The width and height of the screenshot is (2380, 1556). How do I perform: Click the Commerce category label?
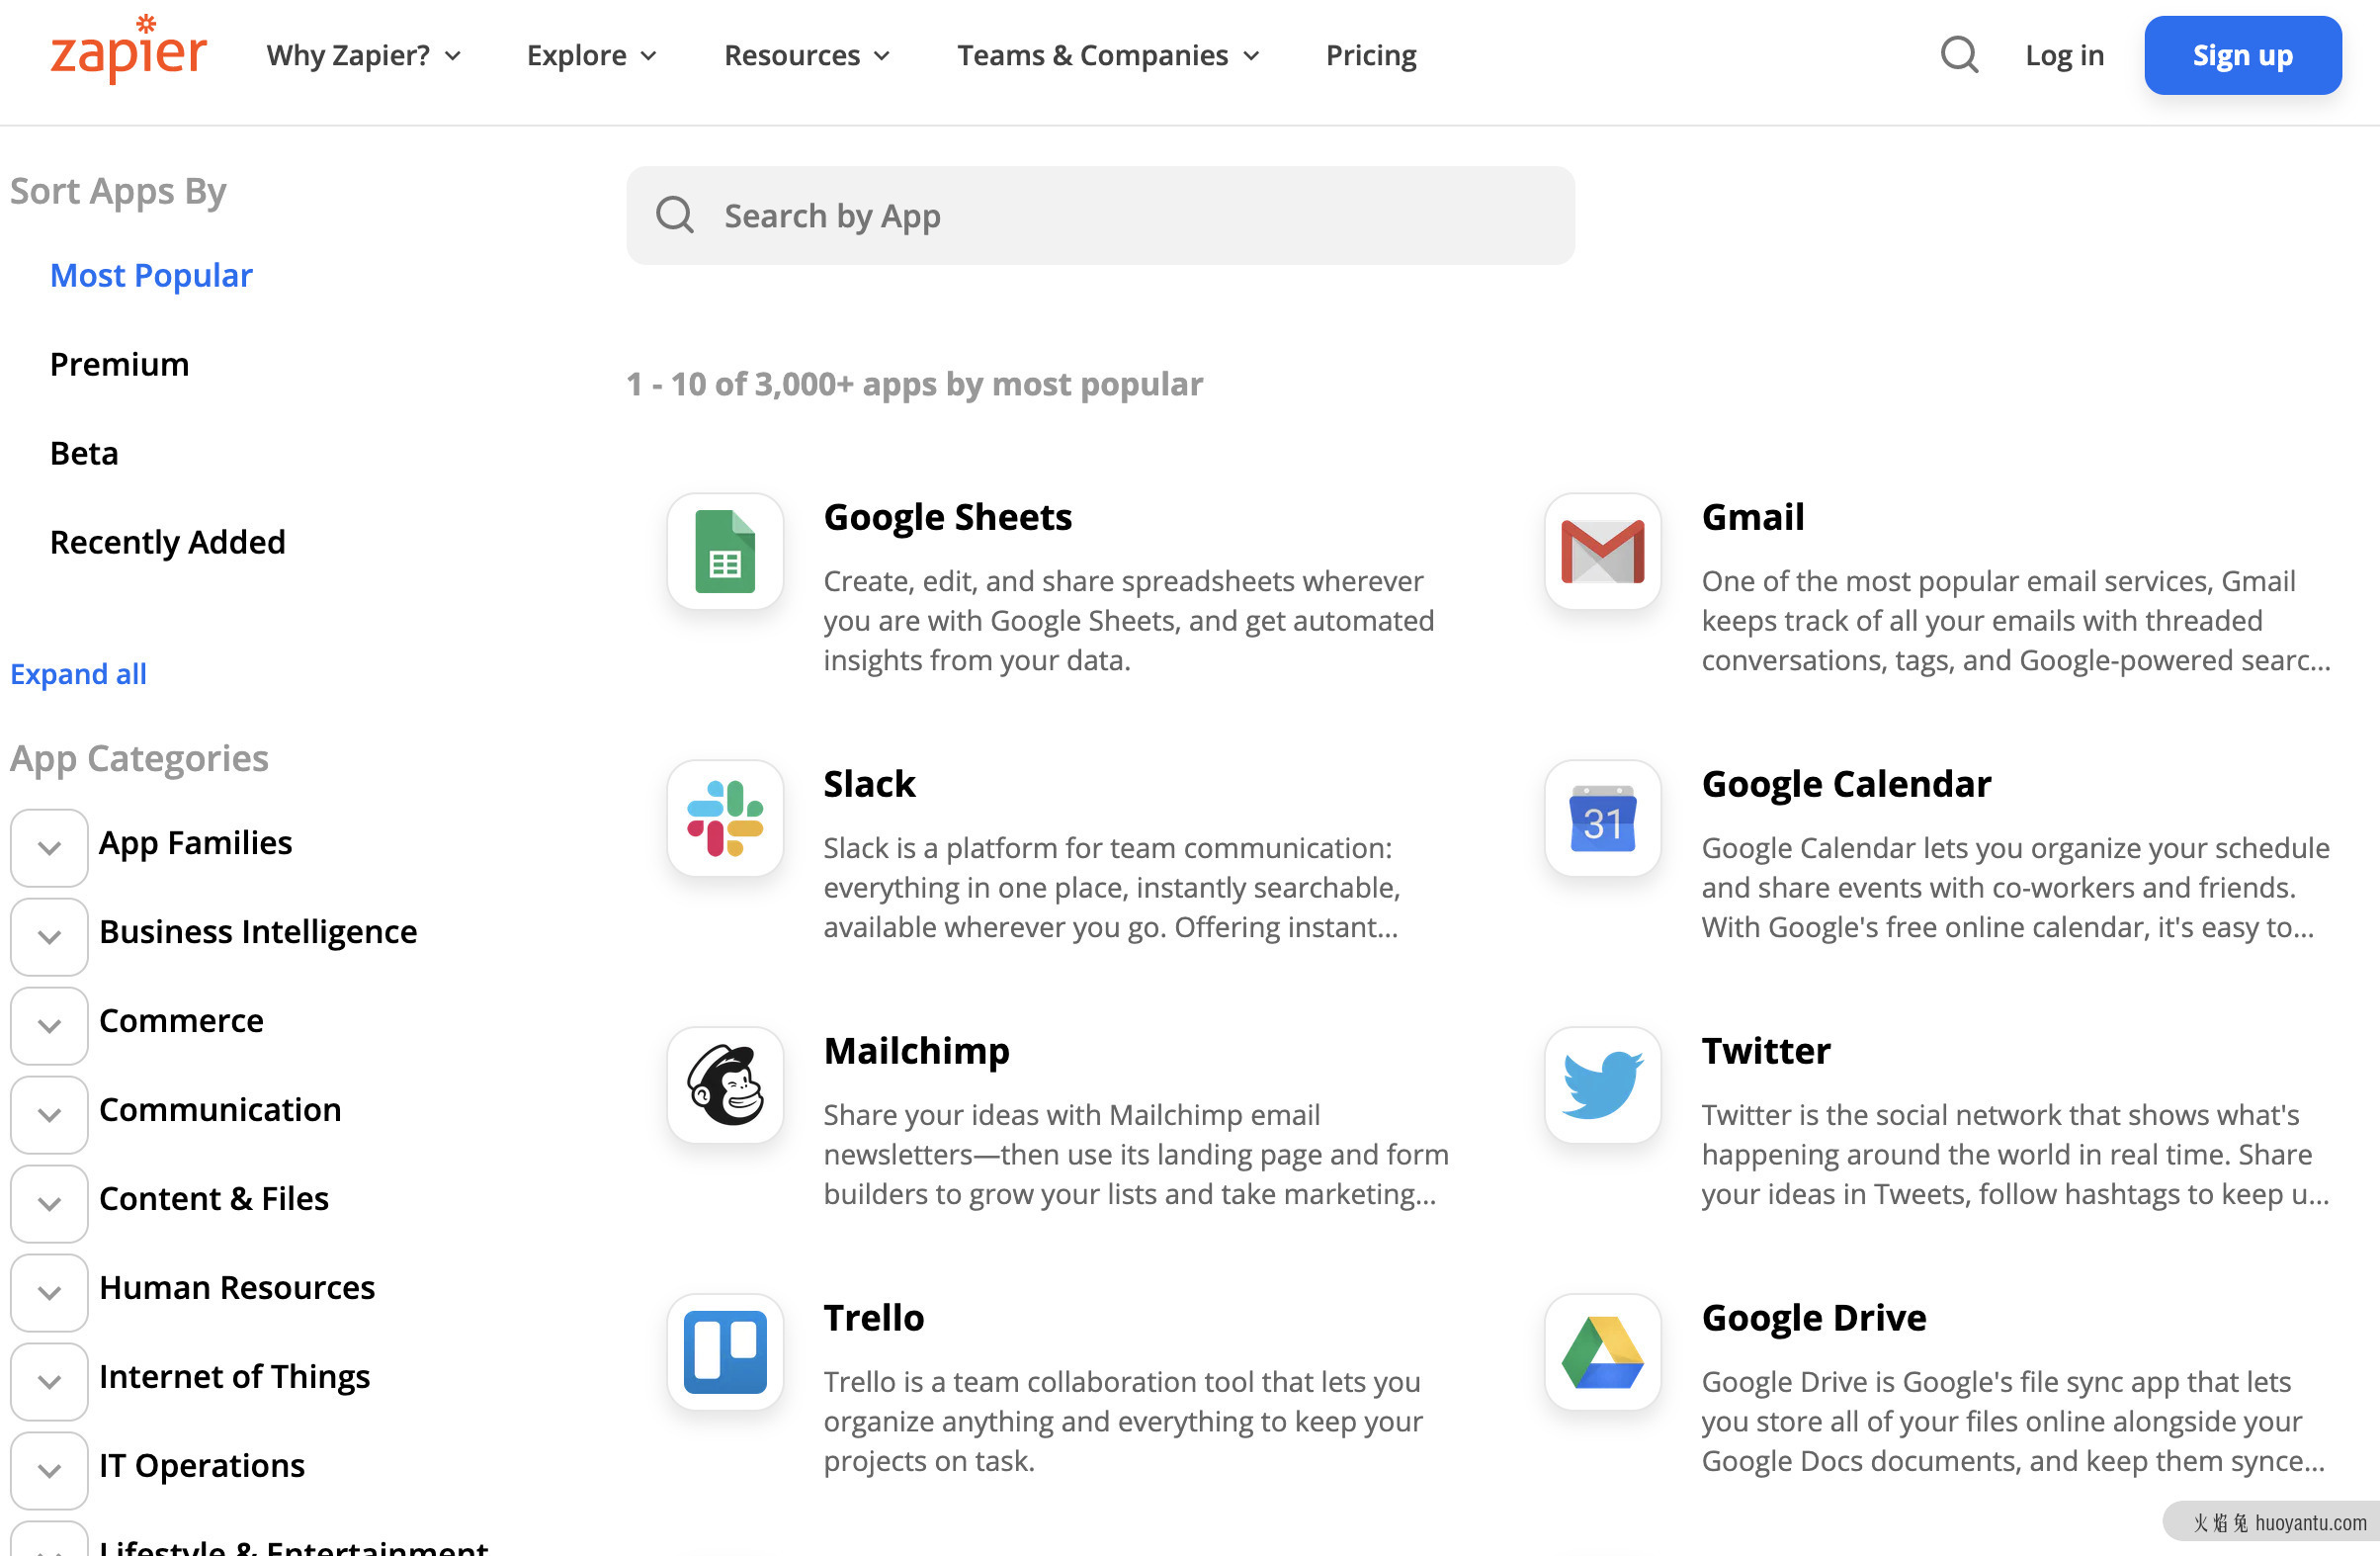click(181, 1020)
